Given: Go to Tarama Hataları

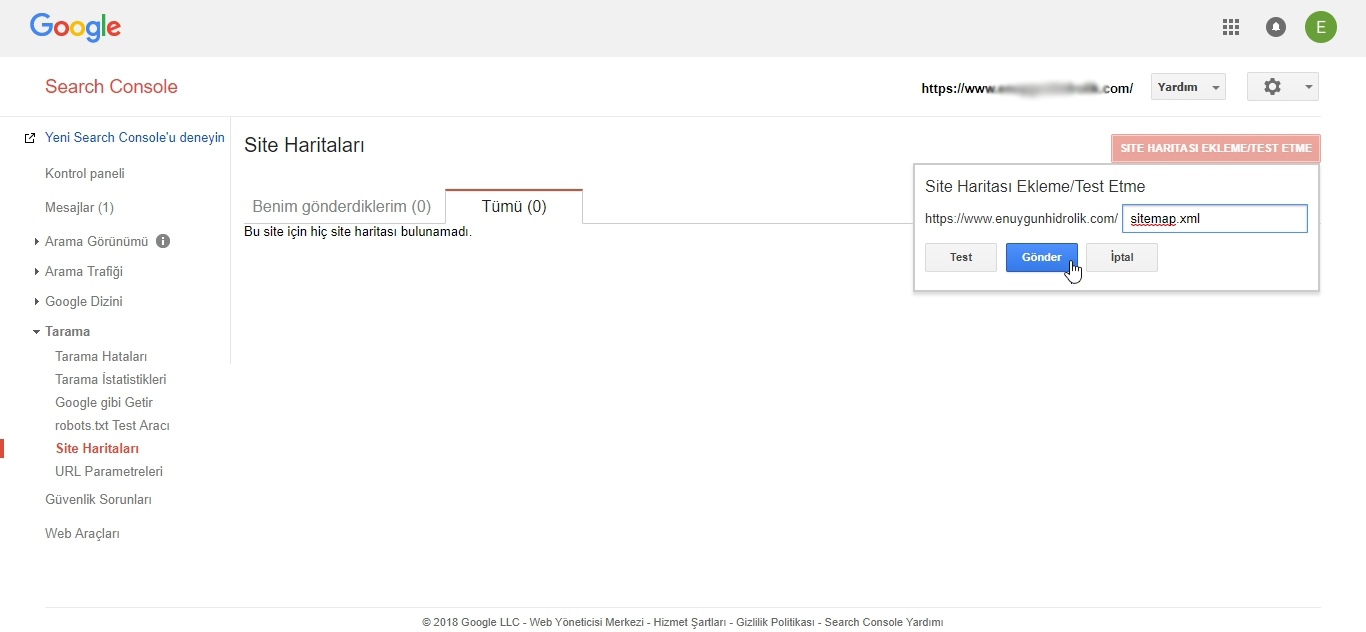Looking at the screenshot, I should (101, 356).
